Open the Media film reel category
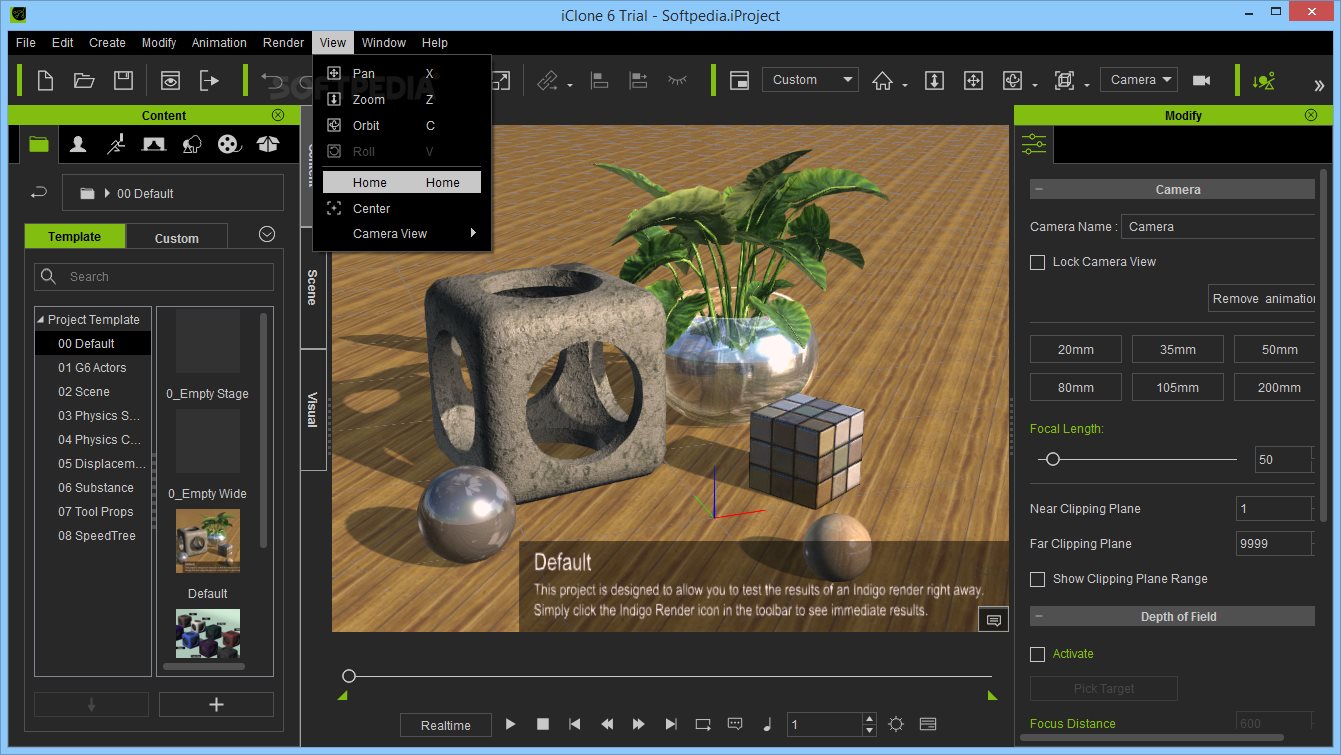Image resolution: width=1341 pixels, height=755 pixels. tap(230, 145)
